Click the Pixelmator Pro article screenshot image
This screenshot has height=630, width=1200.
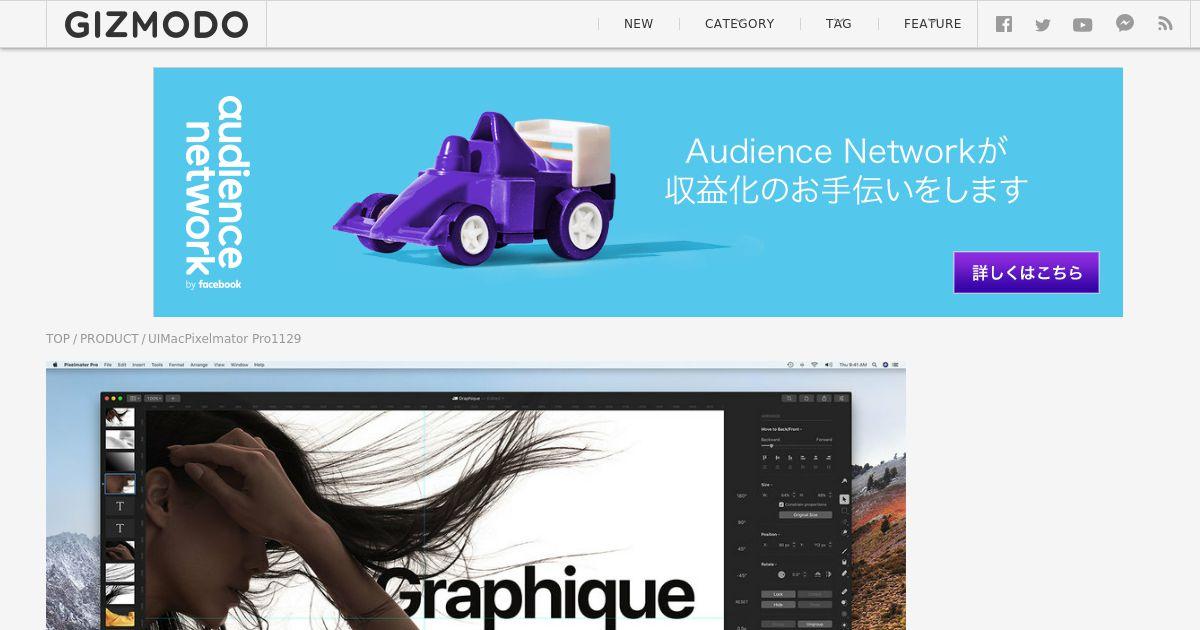click(x=476, y=495)
